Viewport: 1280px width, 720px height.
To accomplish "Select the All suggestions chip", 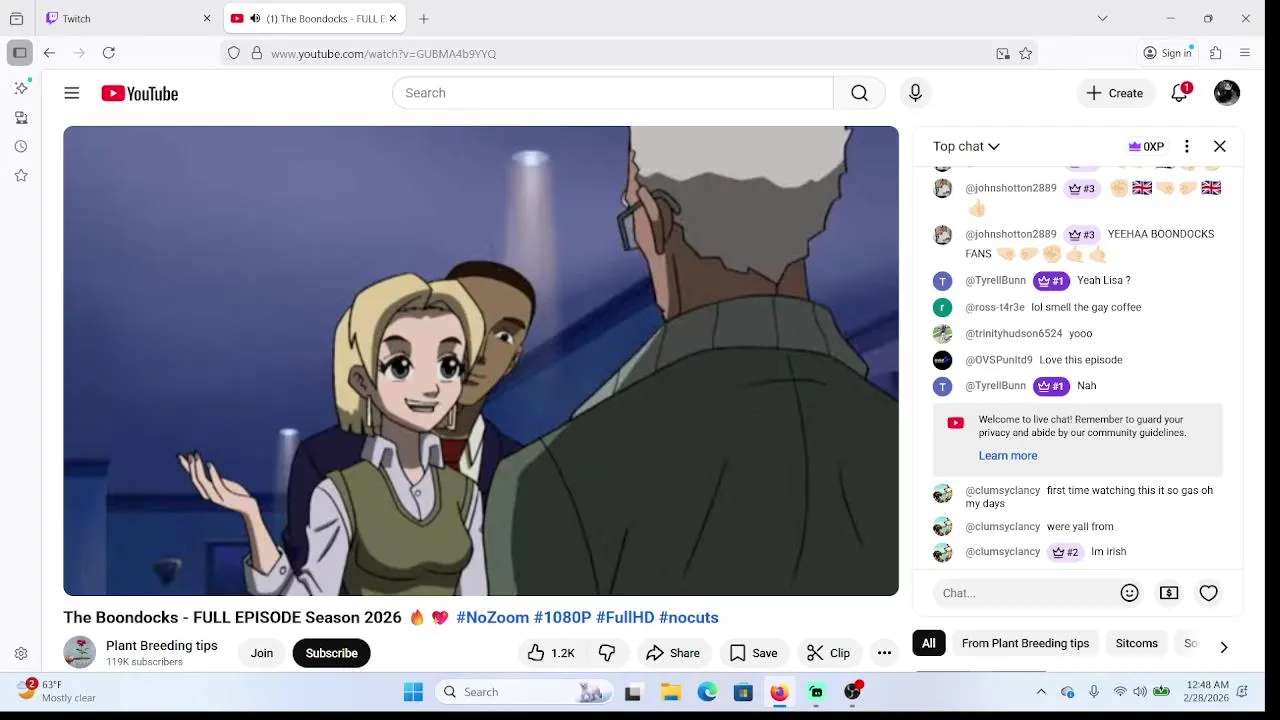I will pyautogui.click(x=929, y=643).
